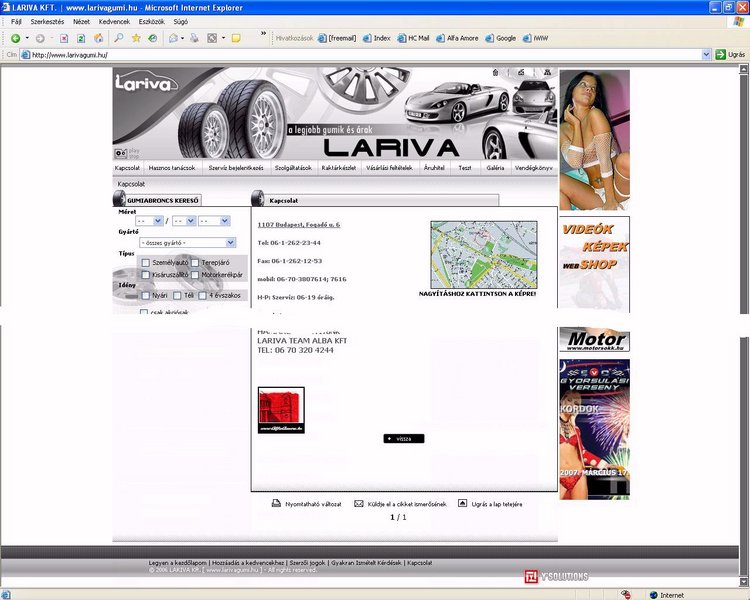
Task: Open the Google links bar shortcut
Action: coord(500,38)
